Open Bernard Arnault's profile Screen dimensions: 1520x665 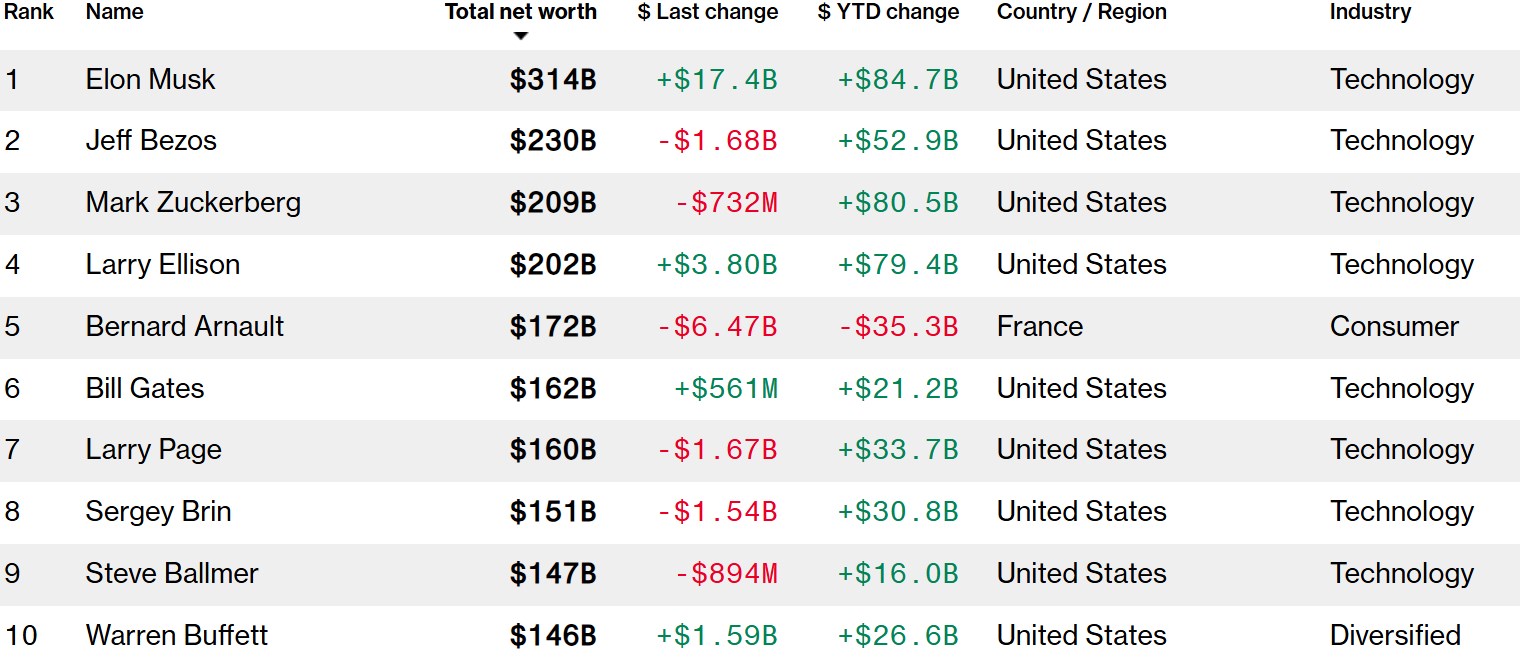(185, 327)
